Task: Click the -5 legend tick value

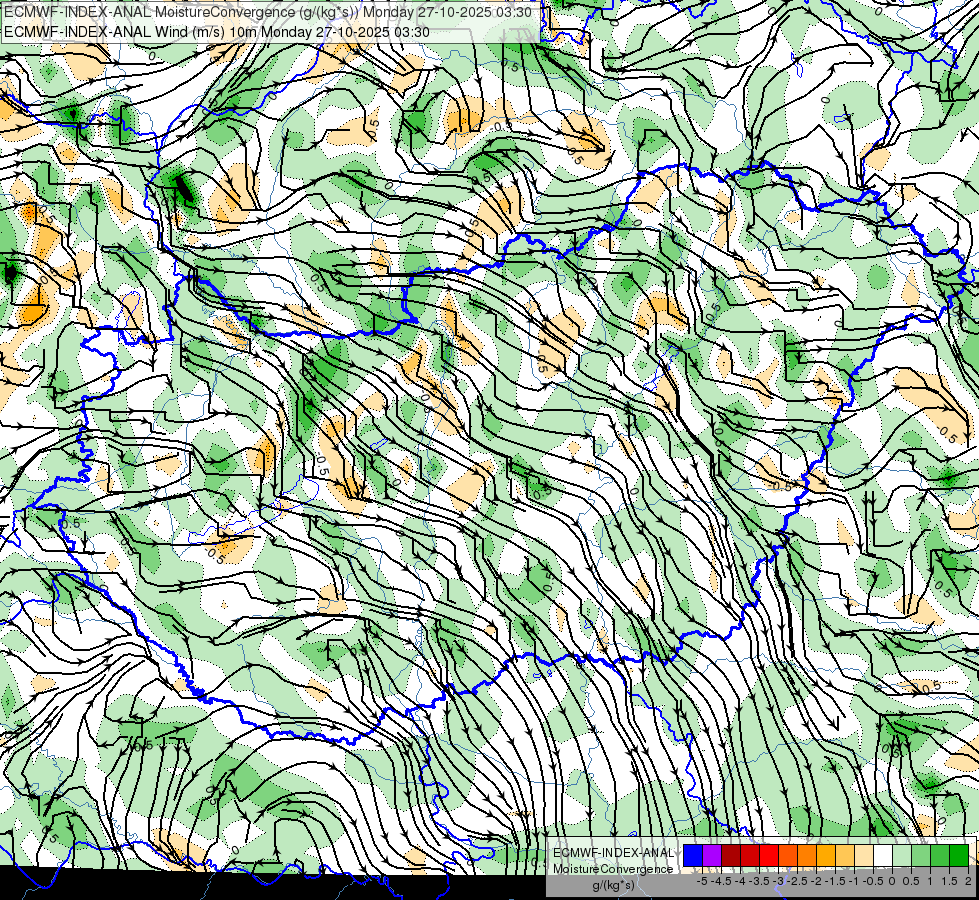Action: pyautogui.click(x=702, y=881)
